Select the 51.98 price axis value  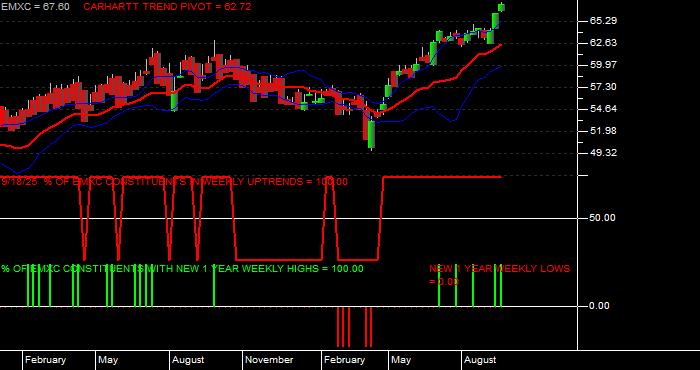coord(604,130)
